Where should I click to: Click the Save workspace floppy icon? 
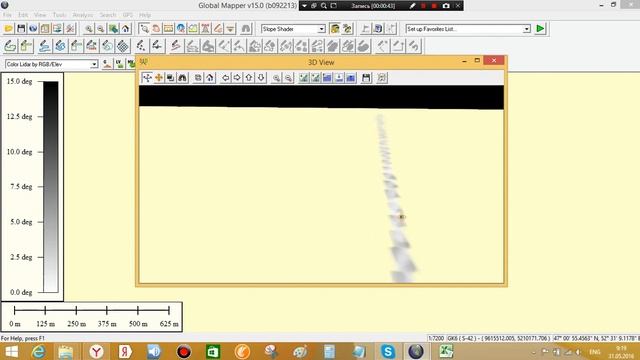tap(21, 29)
